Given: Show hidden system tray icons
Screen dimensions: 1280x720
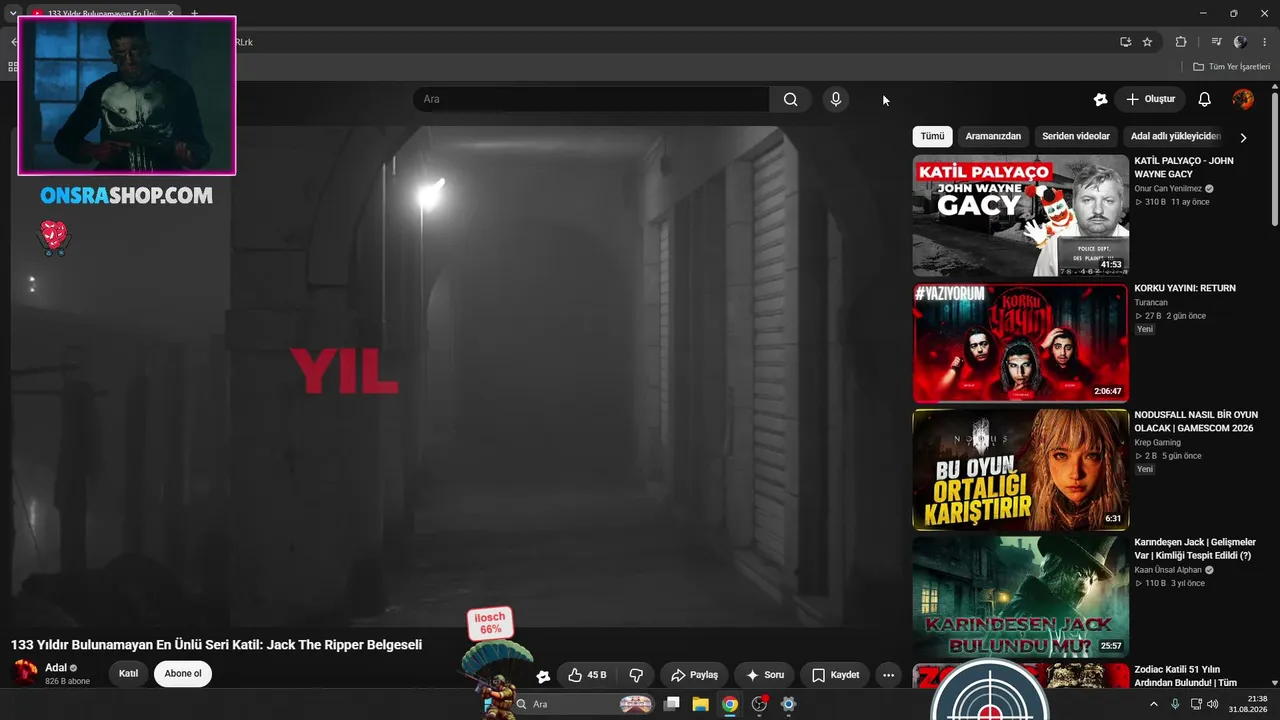Looking at the screenshot, I should coord(1154,704).
